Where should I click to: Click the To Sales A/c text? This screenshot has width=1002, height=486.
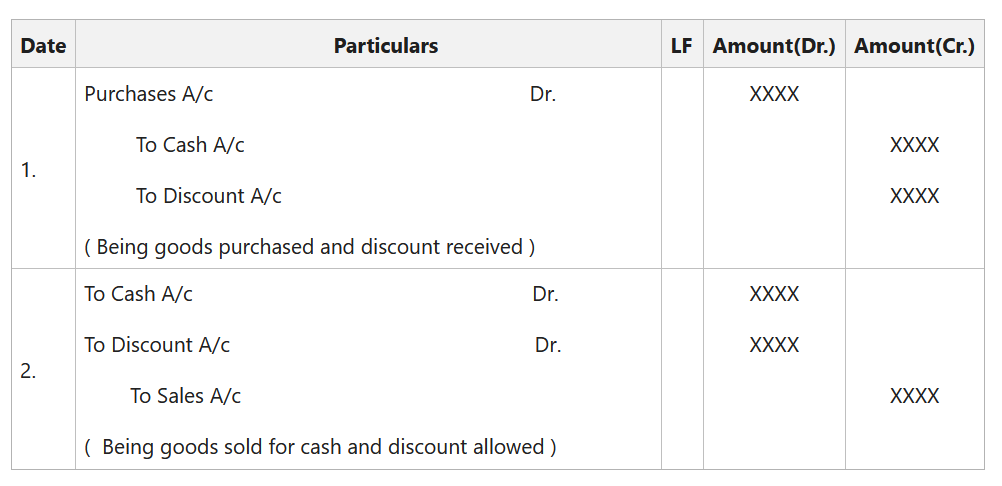(185, 396)
